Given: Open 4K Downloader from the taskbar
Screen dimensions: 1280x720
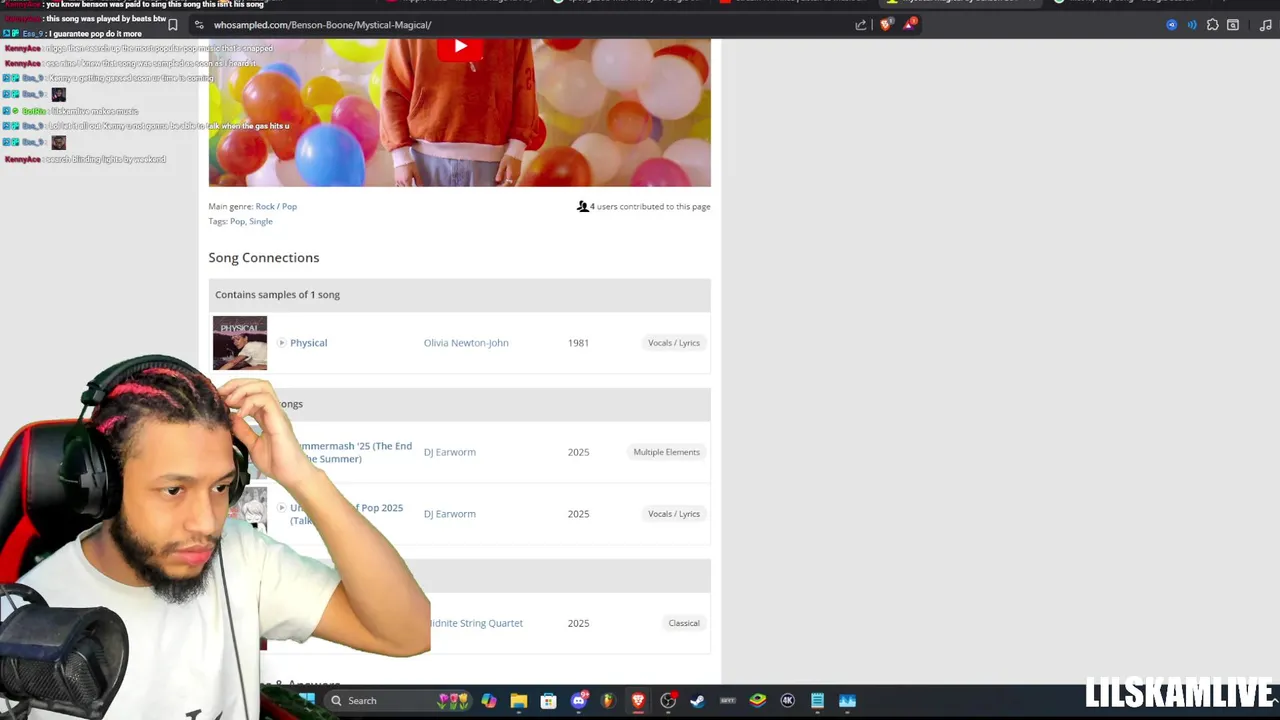Looking at the screenshot, I should 788,701.
